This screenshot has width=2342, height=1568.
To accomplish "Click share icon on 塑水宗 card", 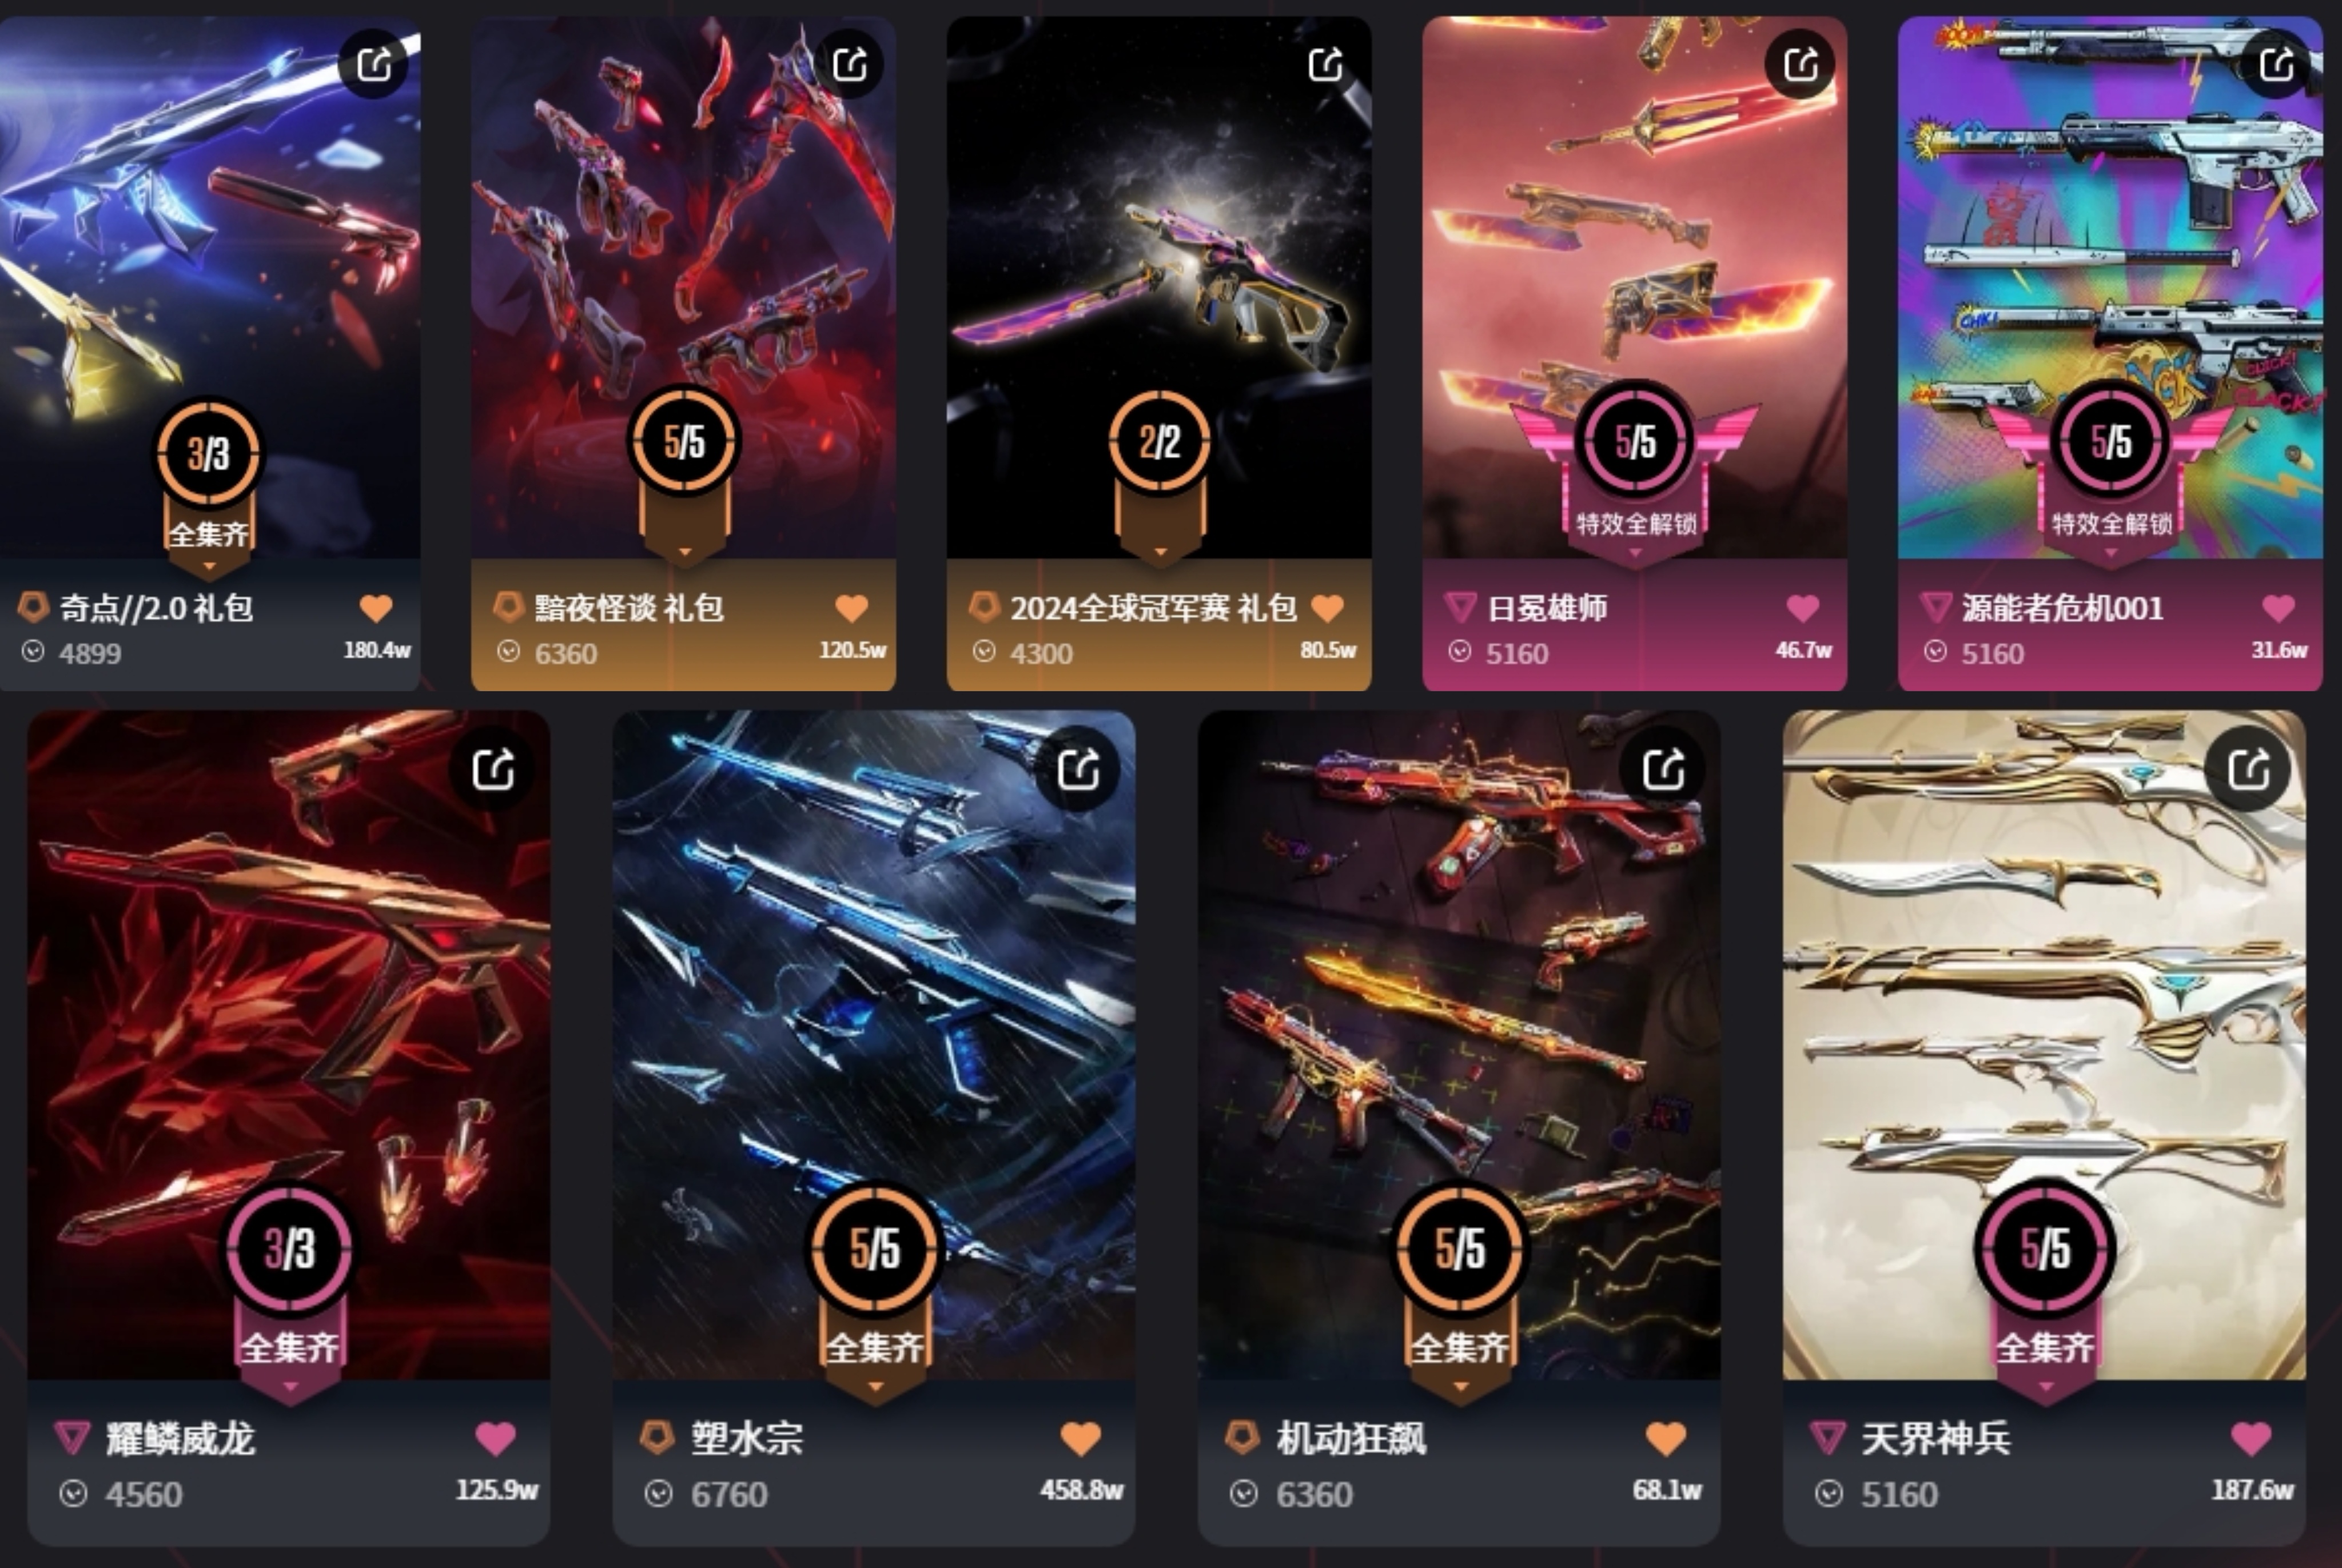I will [x=1078, y=769].
